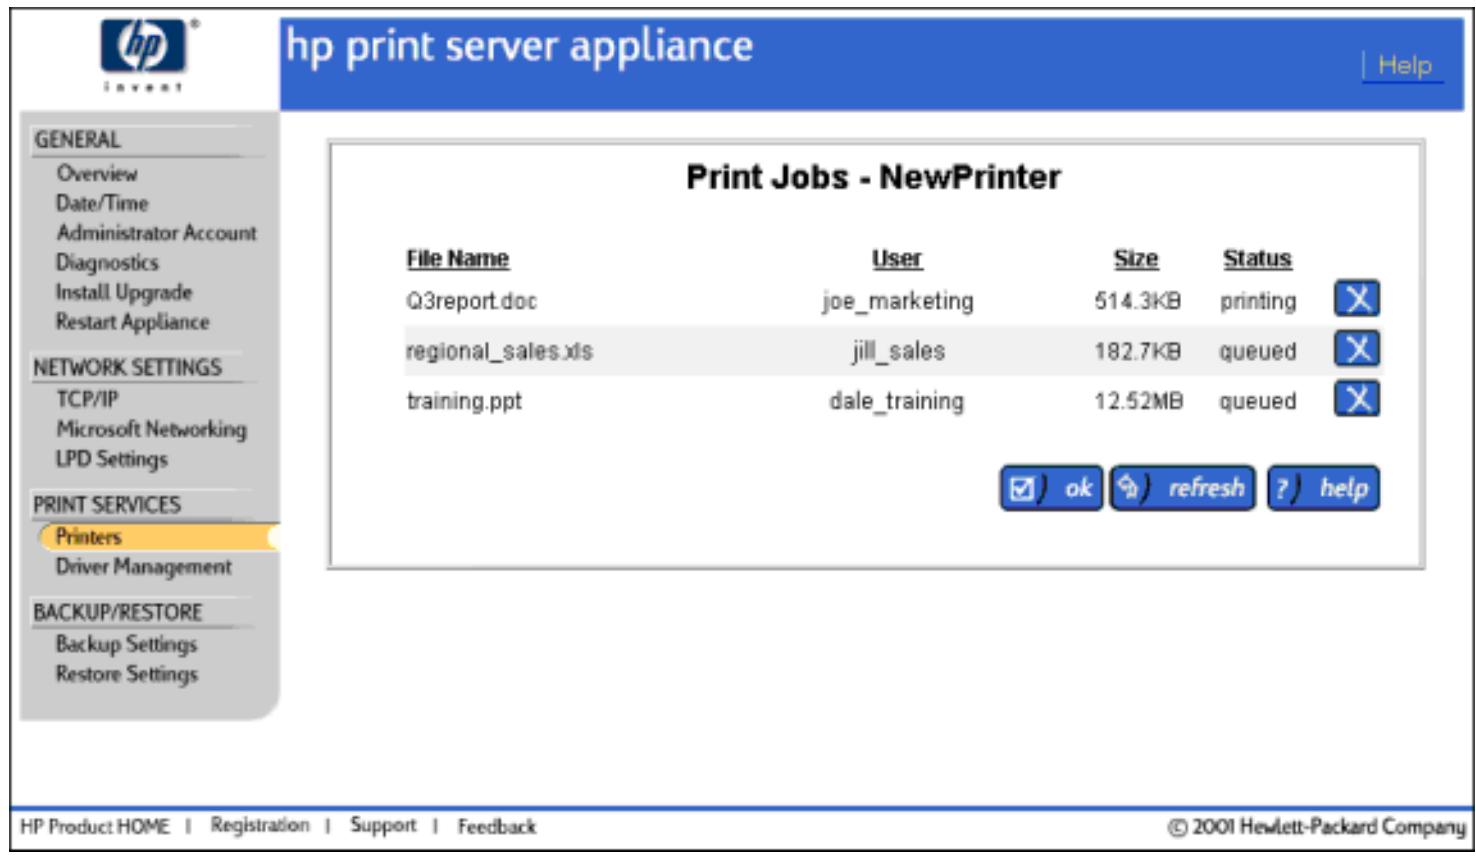Open the Support link
1476x857 pixels.
383,825
